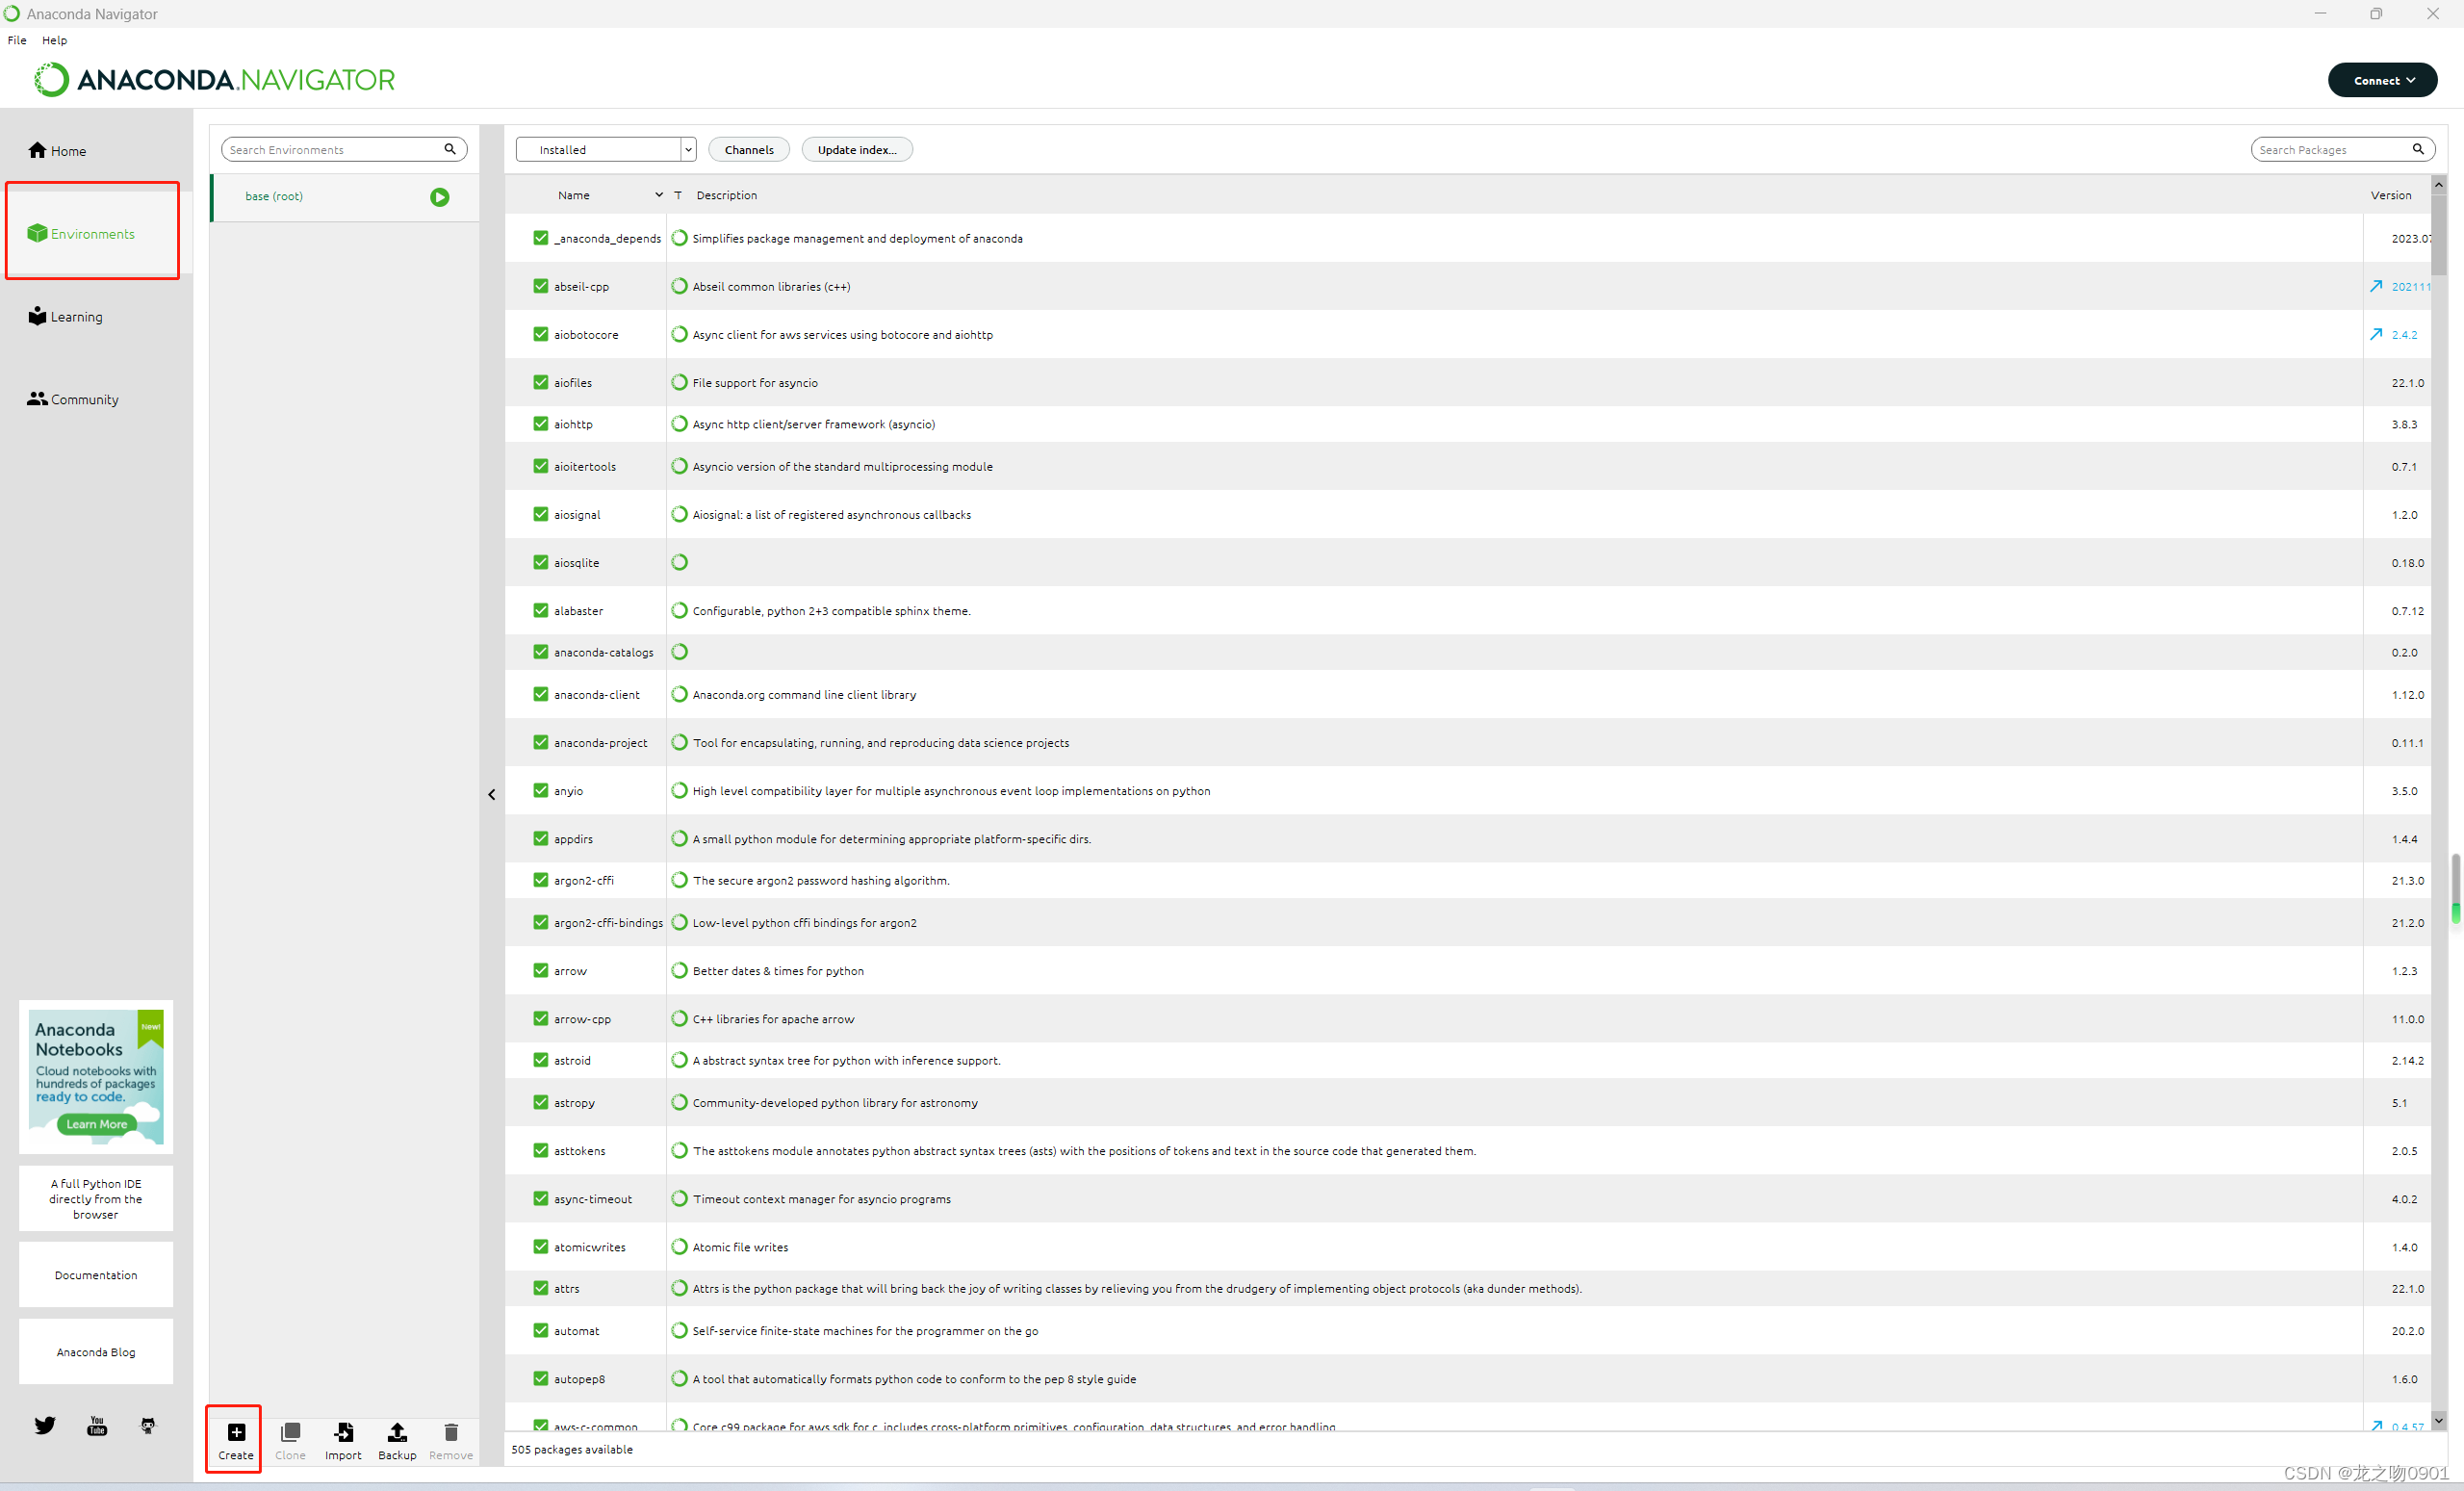The width and height of the screenshot is (2464, 1491).
Task: Toggle the aiofiles checkbox
Action: point(541,382)
